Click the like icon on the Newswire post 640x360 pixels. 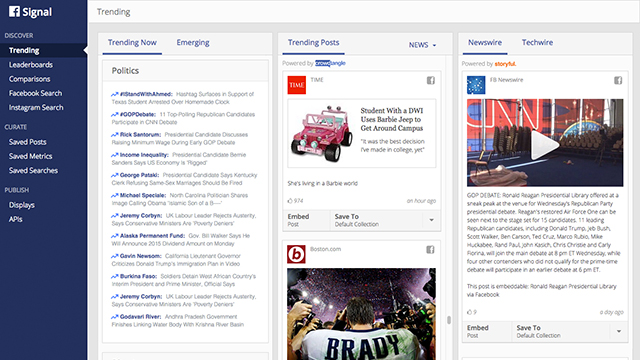point(469,312)
